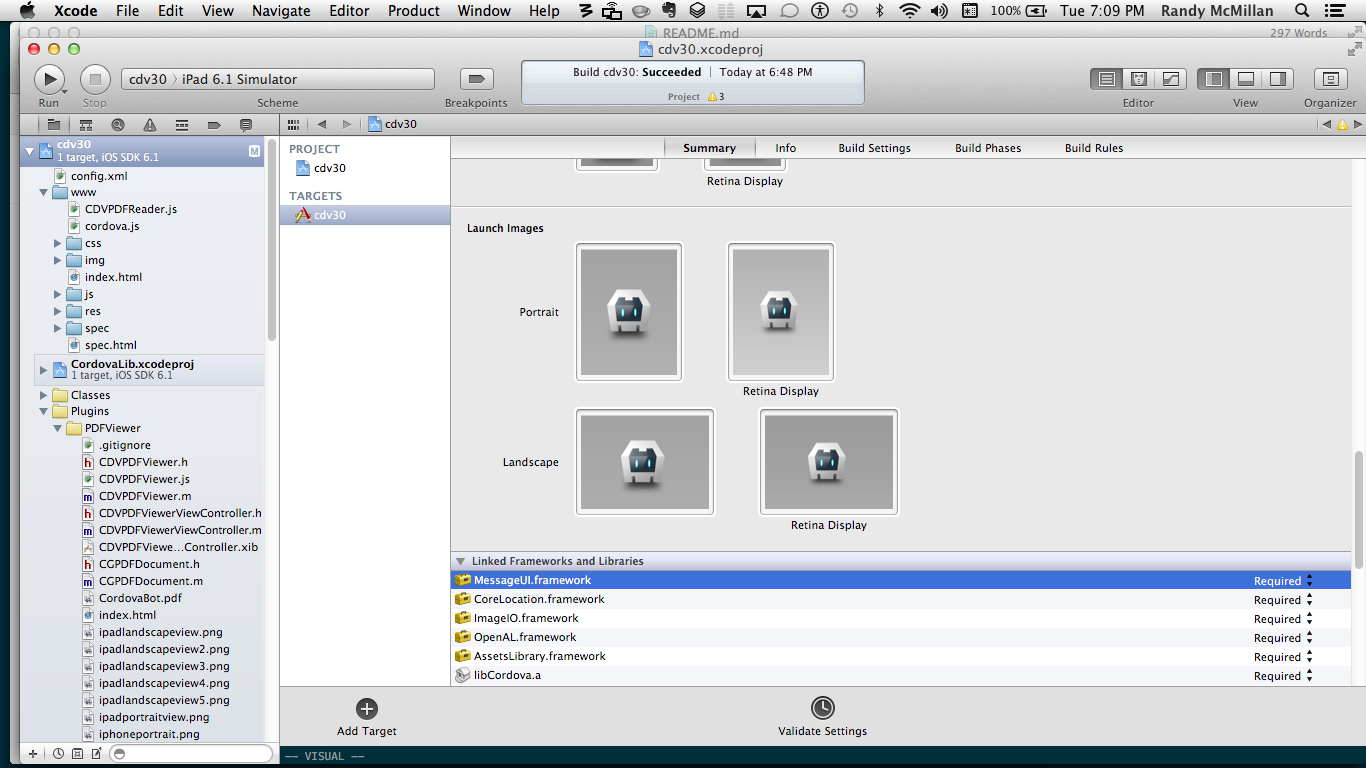This screenshot has height=768, width=1366.
Task: Show the Debug area
Action: pyautogui.click(x=1246, y=79)
